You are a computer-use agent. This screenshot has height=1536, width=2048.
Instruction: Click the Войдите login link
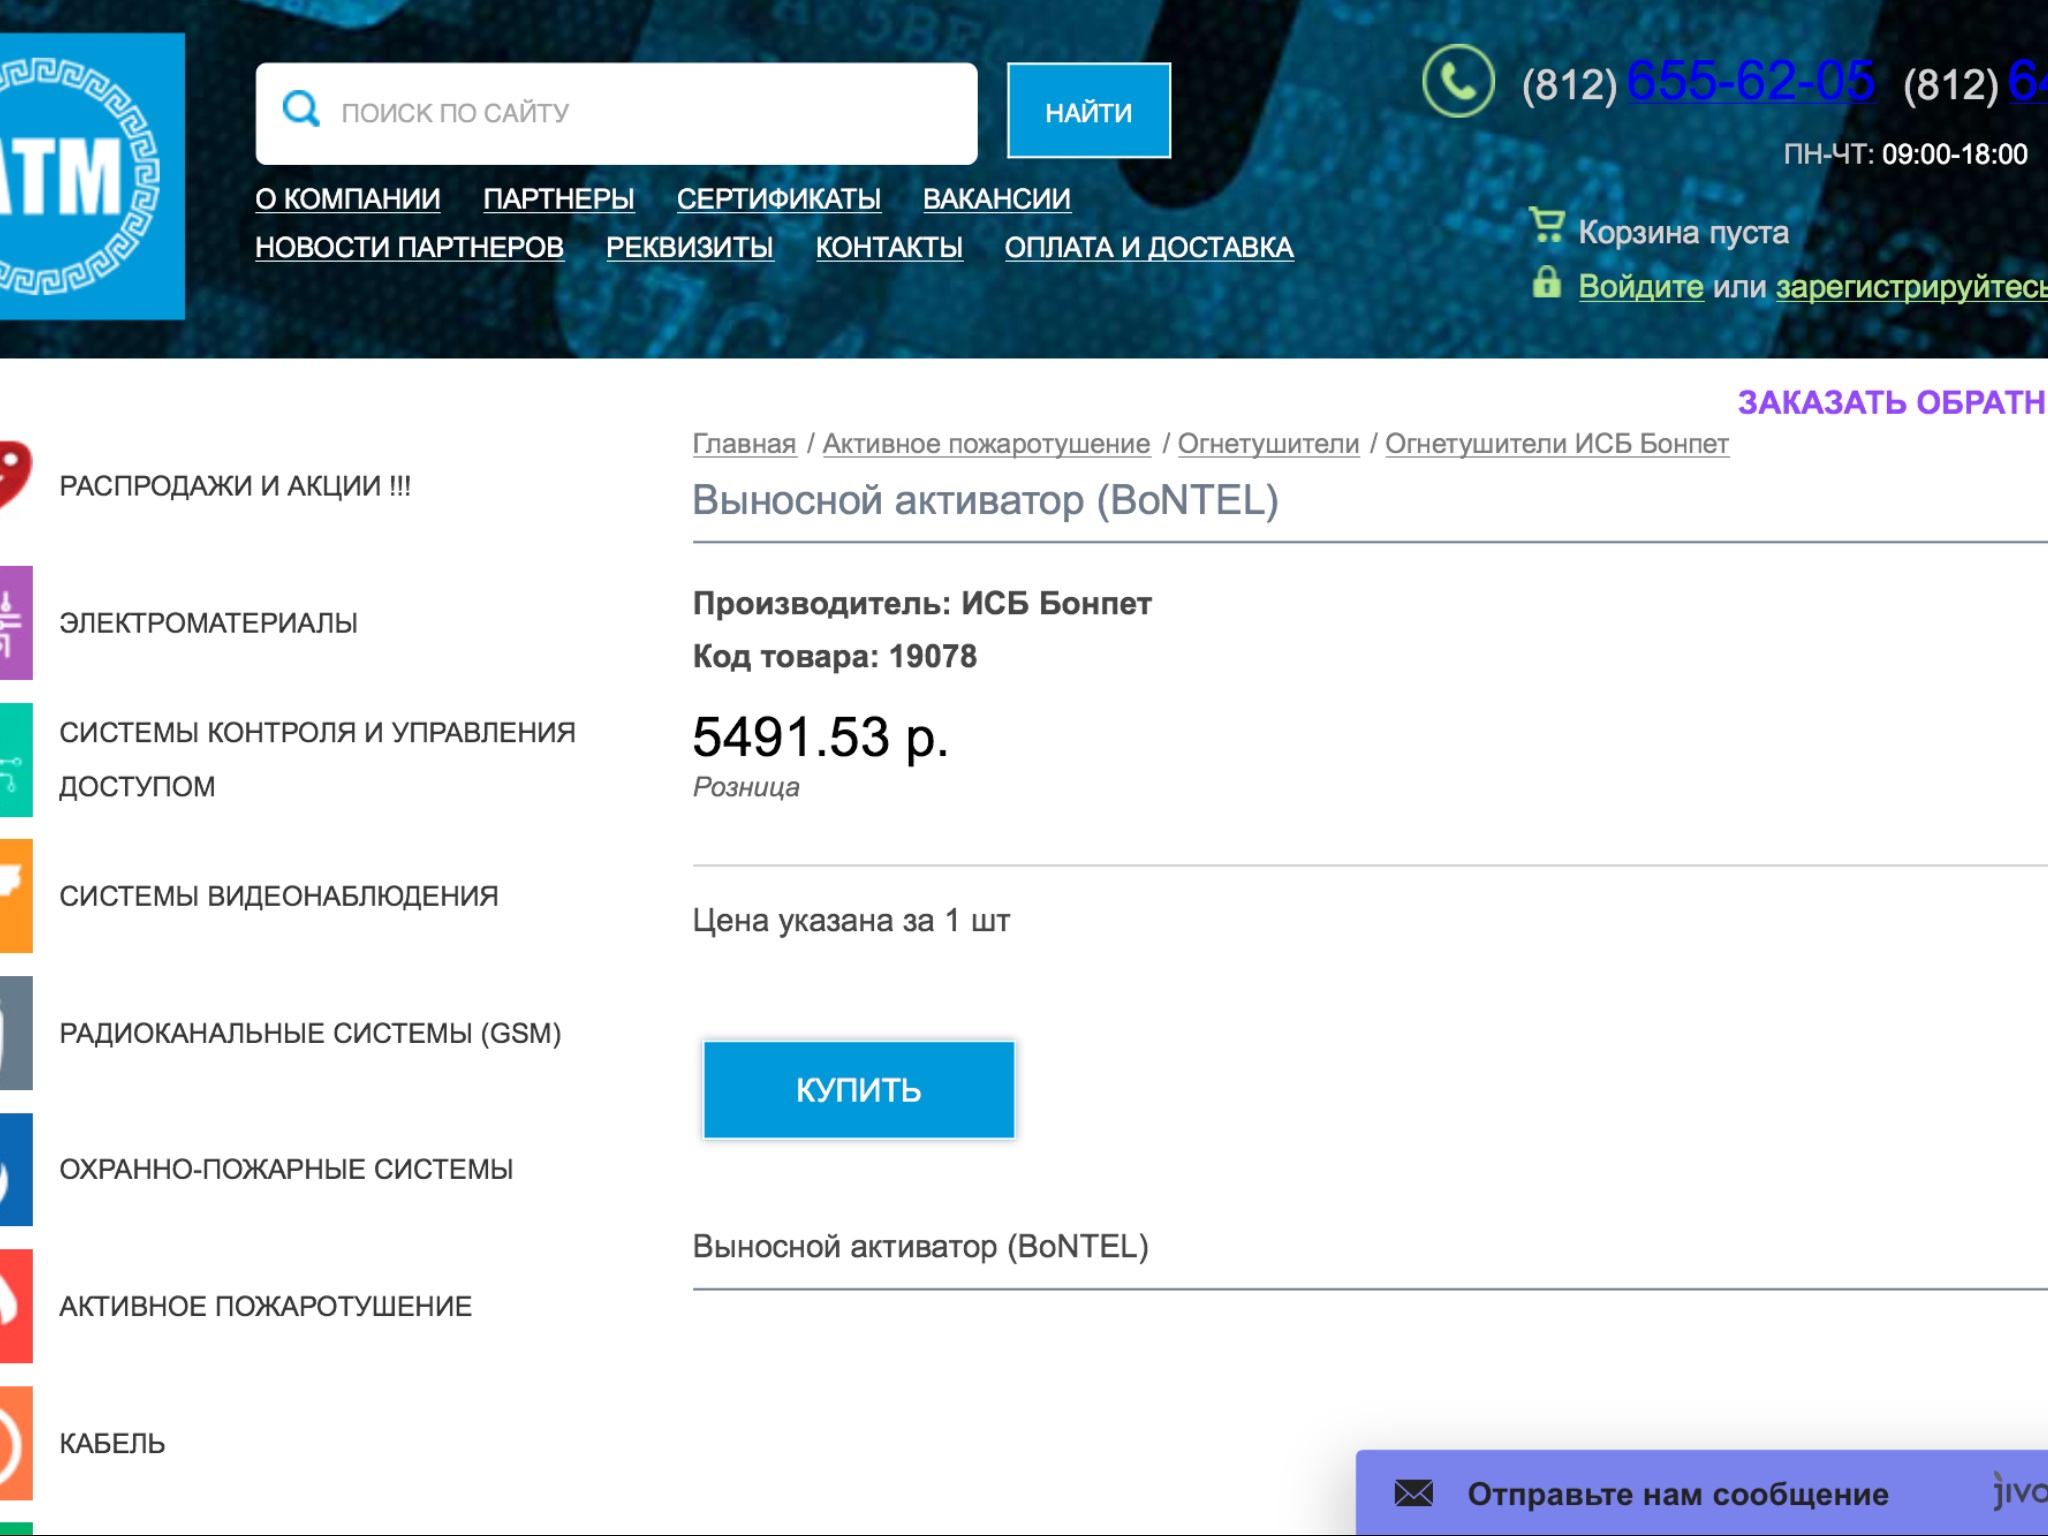coord(1640,287)
